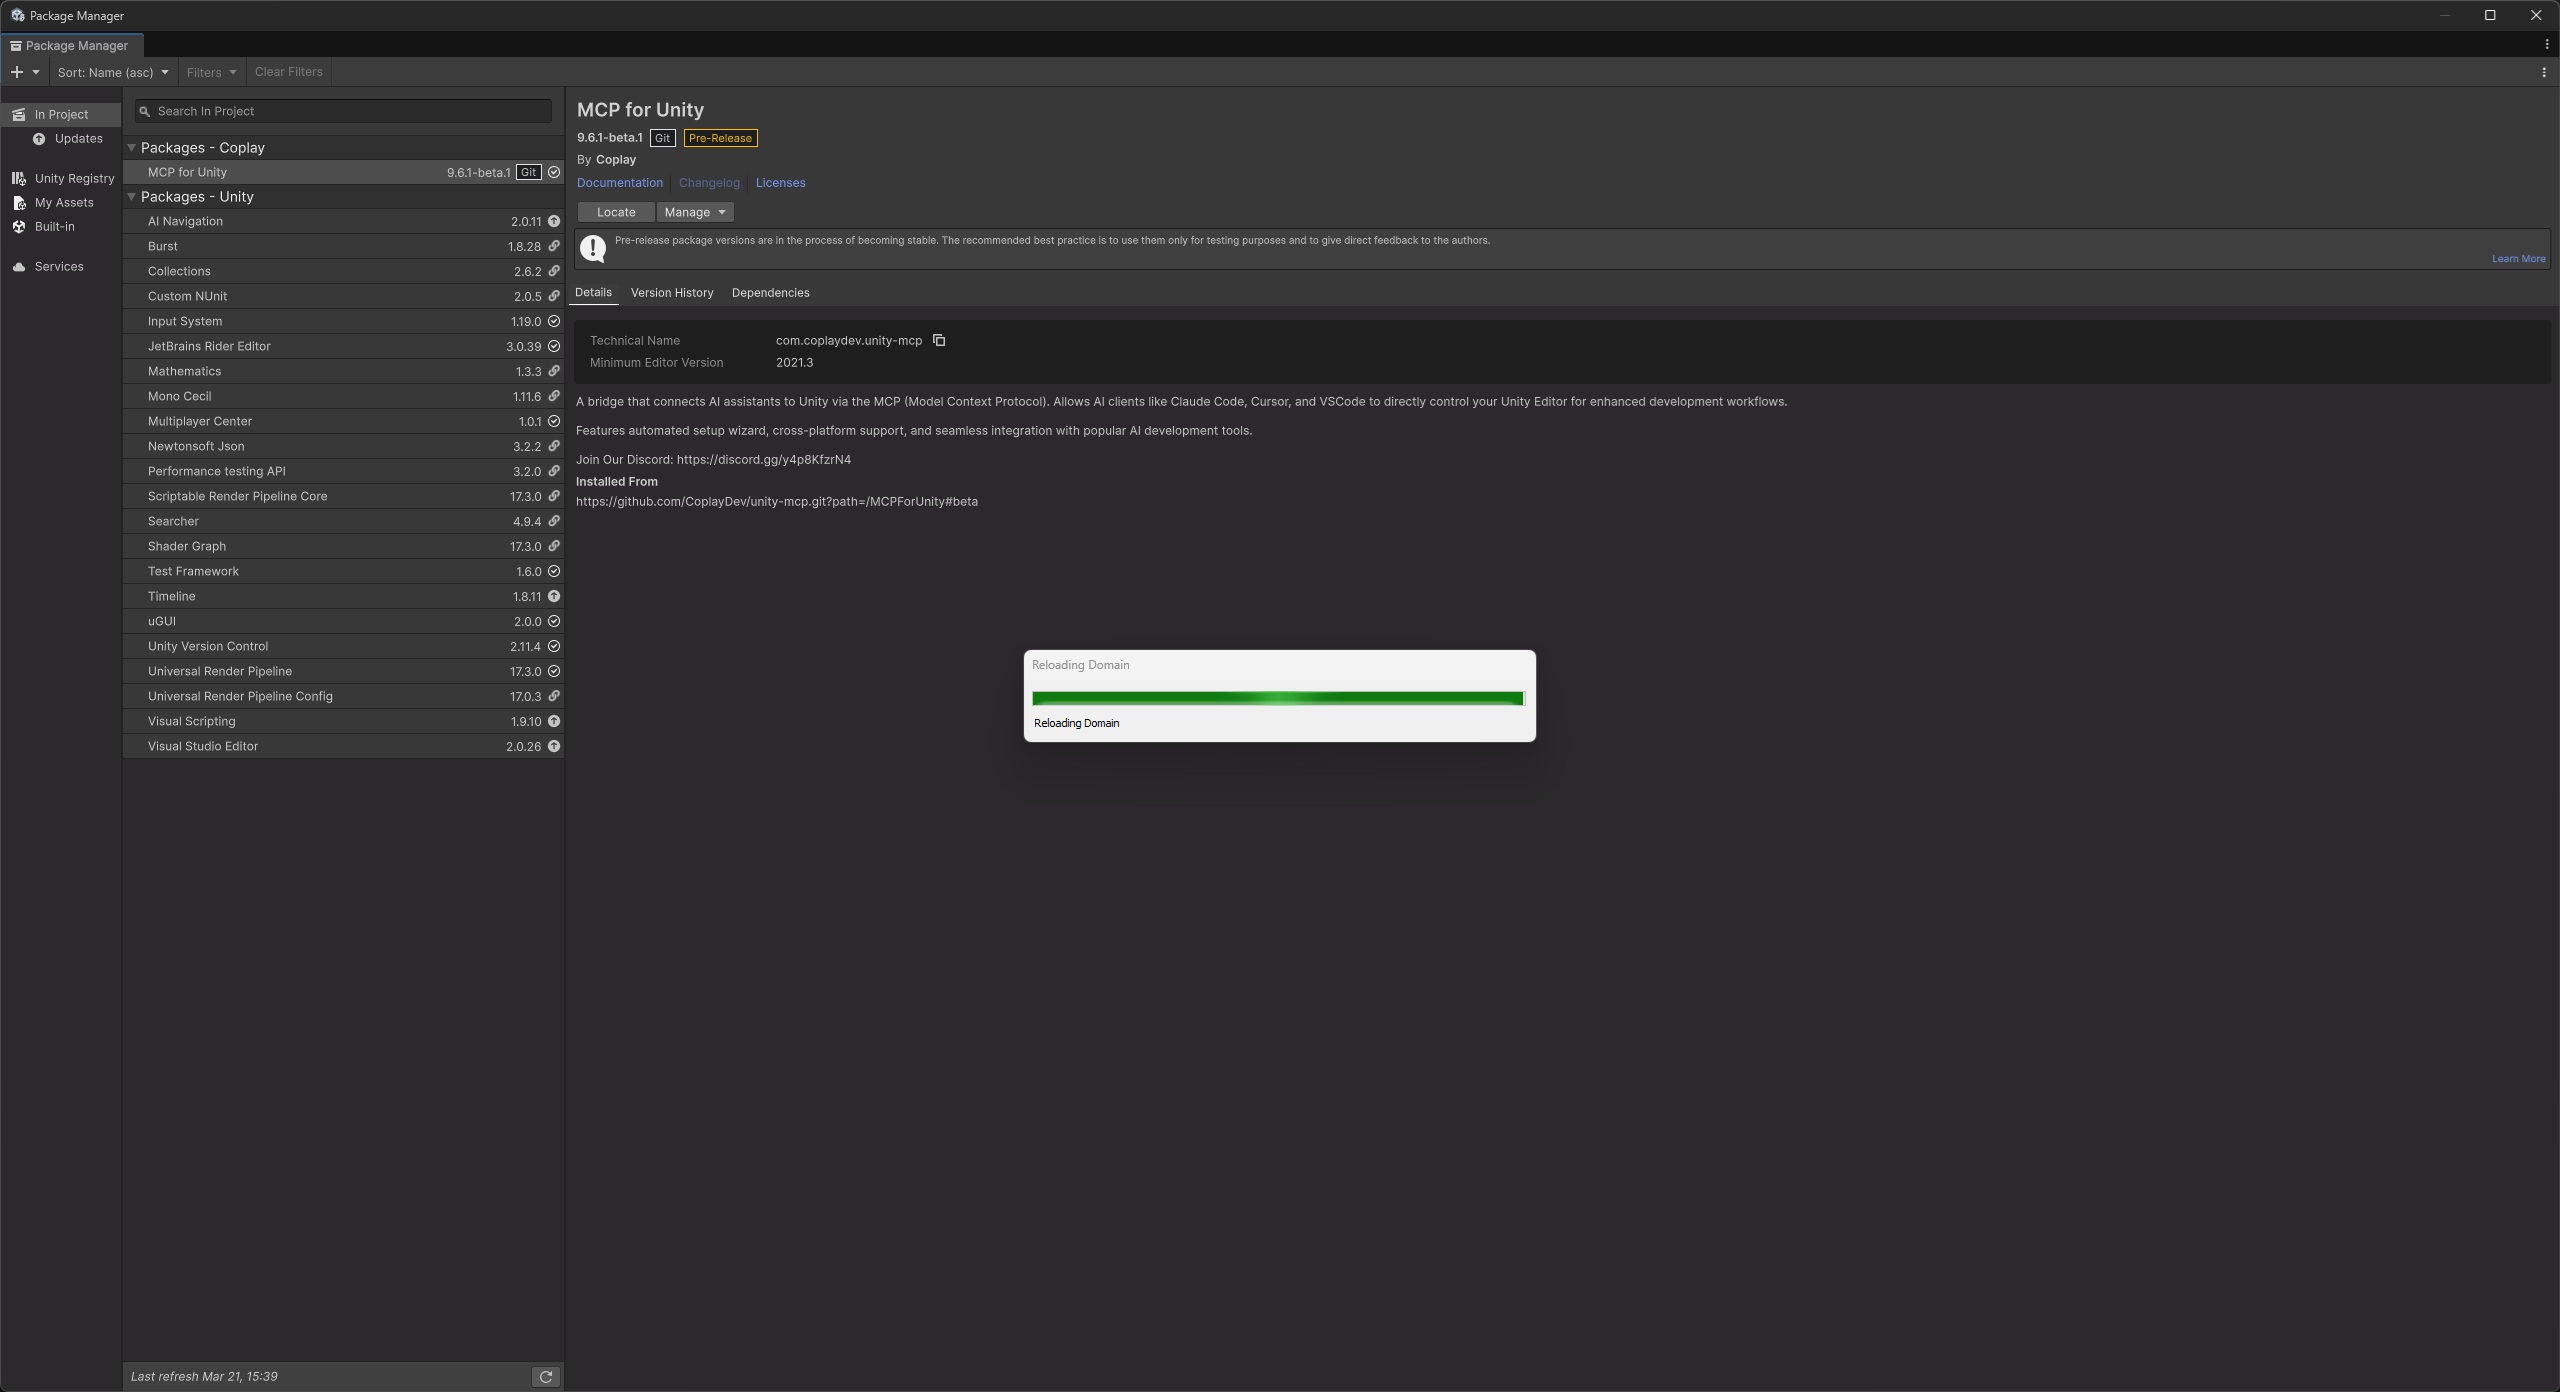Screen dimensions: 2560x1392
Task: Collapse the Packages - Coplay group
Action: (131, 148)
